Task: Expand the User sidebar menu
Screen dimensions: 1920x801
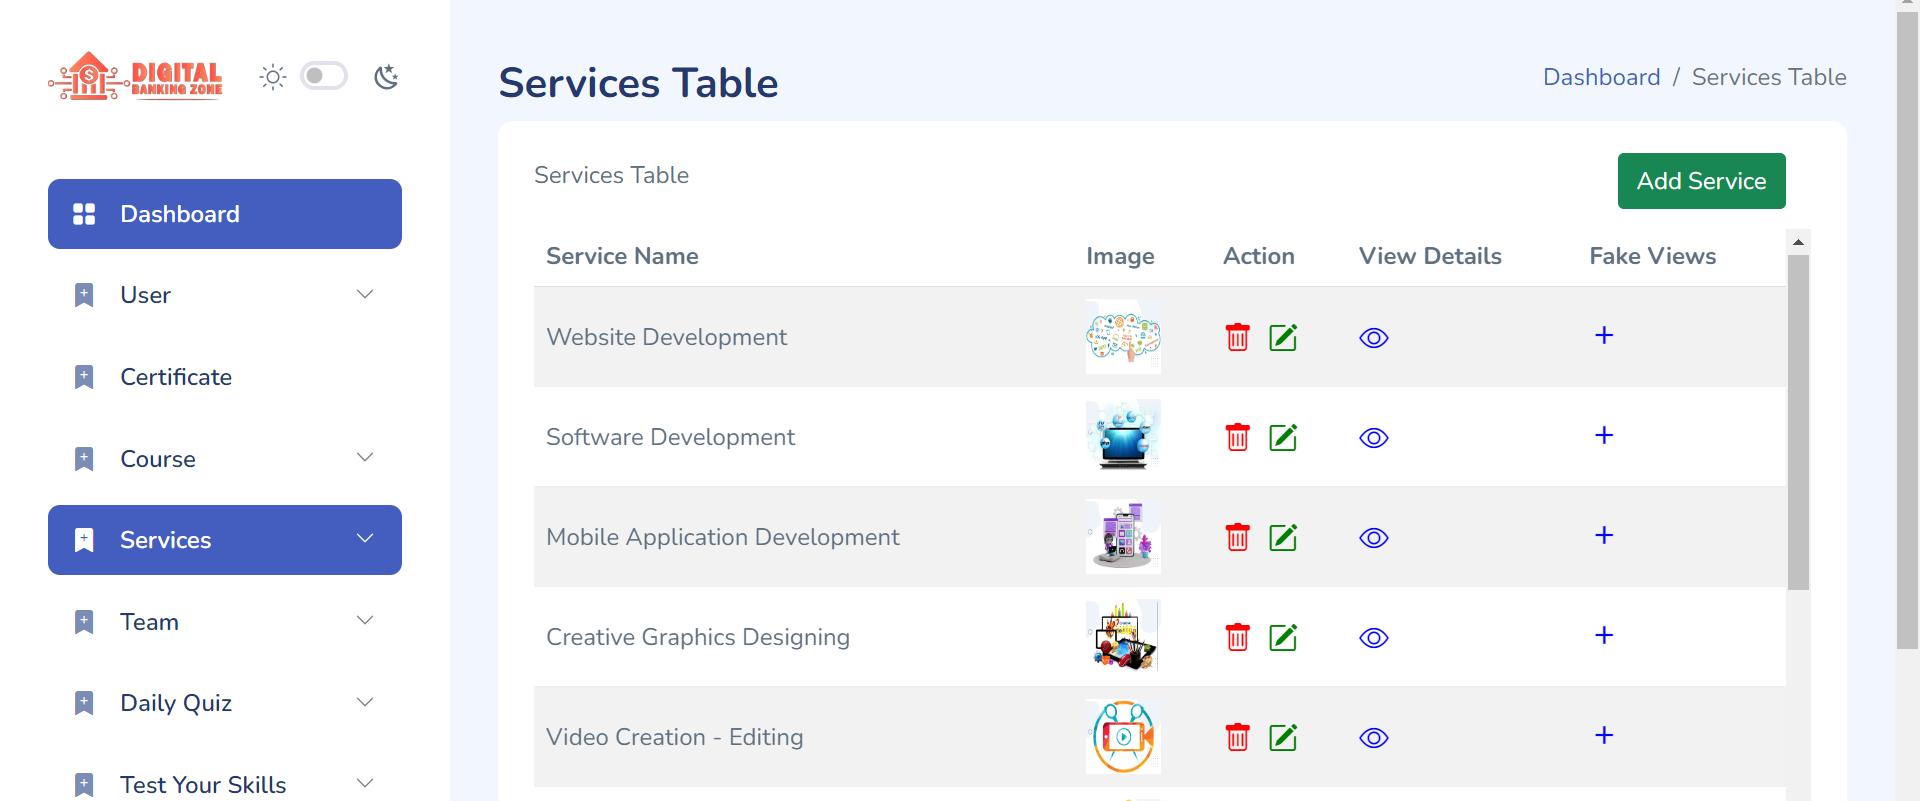Action: (x=365, y=294)
